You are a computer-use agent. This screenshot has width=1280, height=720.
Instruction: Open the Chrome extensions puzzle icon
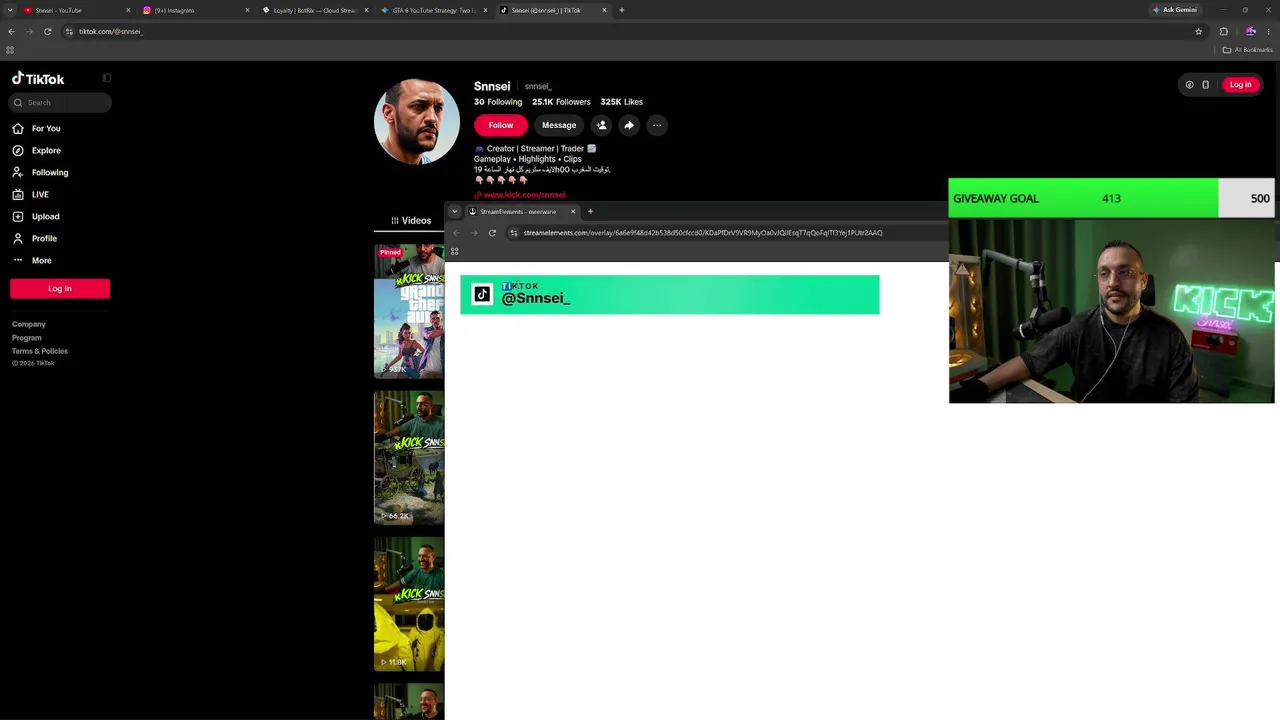click(1223, 31)
